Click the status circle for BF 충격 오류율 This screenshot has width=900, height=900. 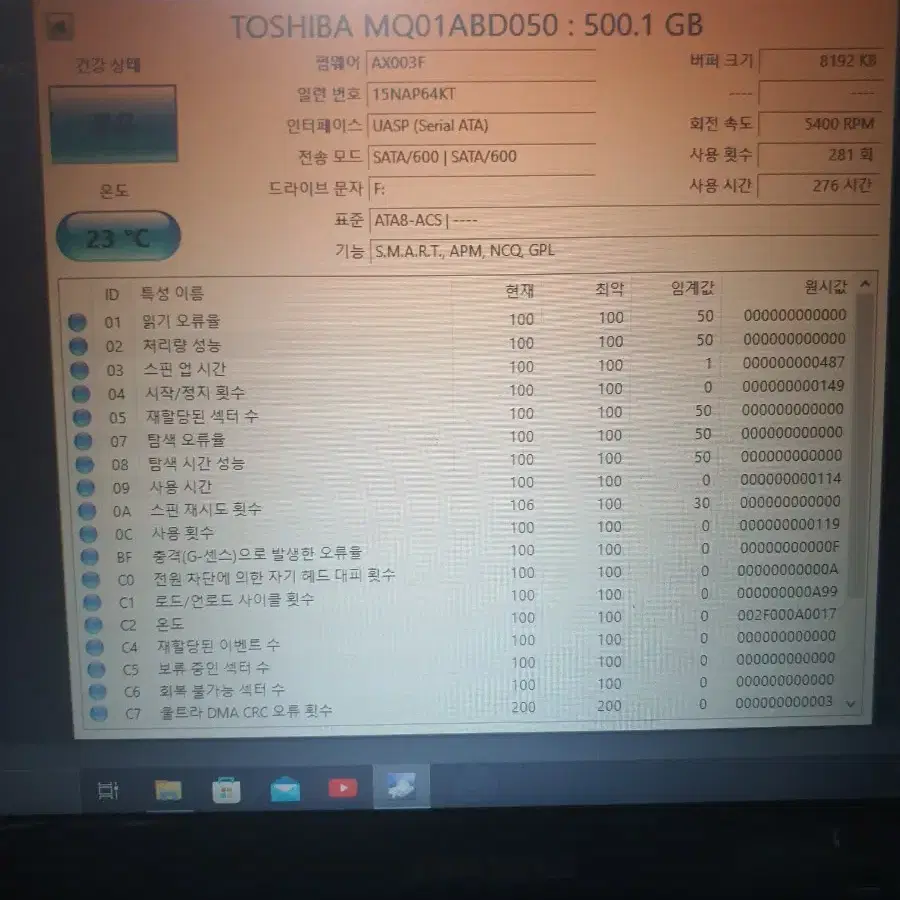[90, 557]
